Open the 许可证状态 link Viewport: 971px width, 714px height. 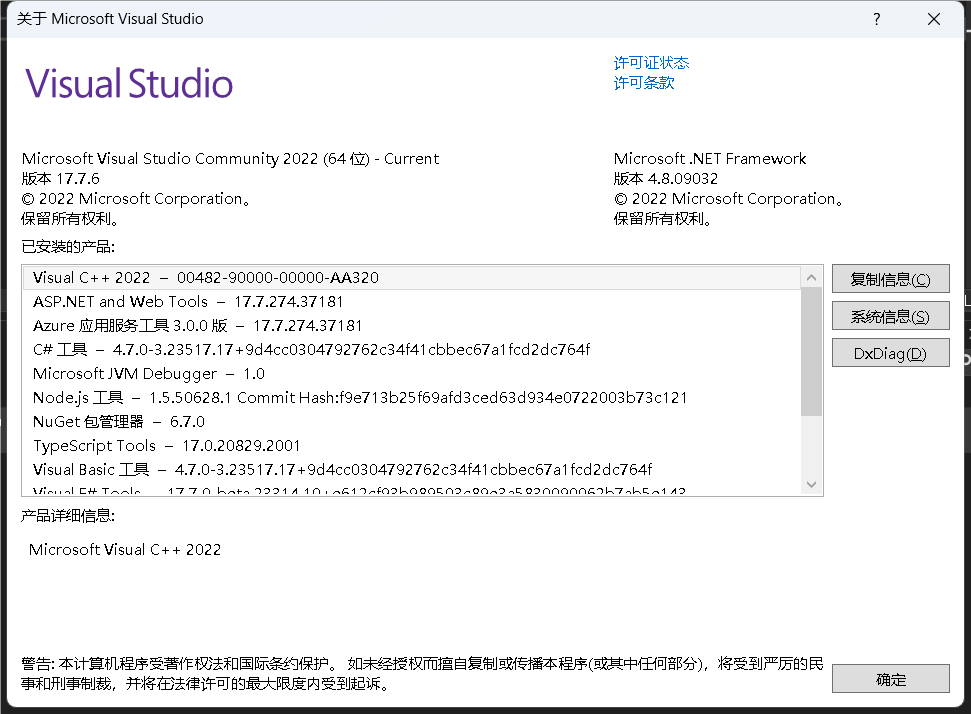651,62
